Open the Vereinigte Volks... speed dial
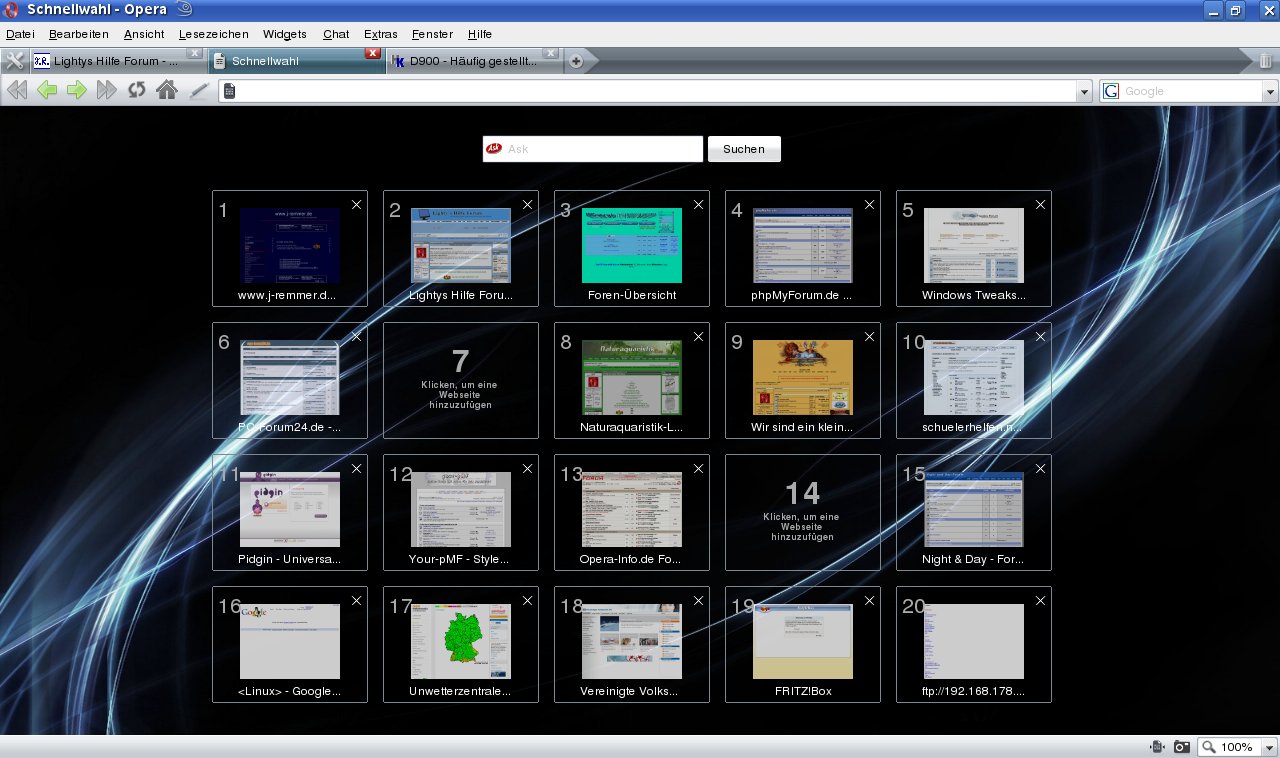 click(x=632, y=642)
